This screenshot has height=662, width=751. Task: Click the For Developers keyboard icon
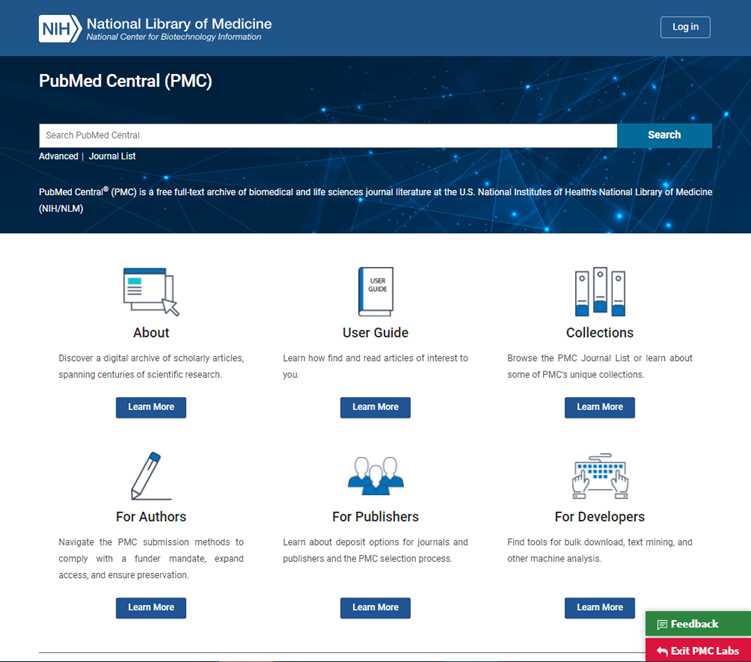click(600, 476)
